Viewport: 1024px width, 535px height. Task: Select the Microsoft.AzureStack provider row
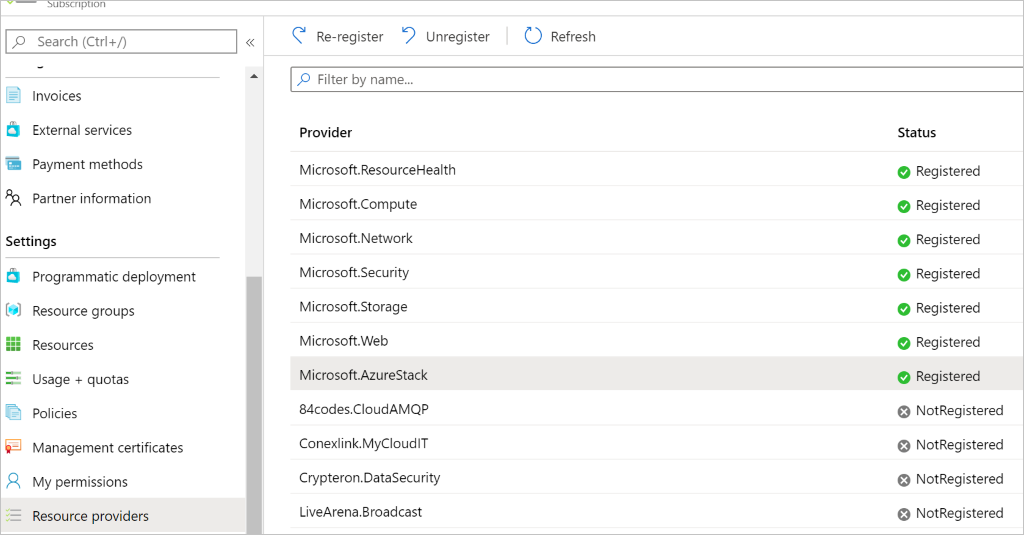656,375
